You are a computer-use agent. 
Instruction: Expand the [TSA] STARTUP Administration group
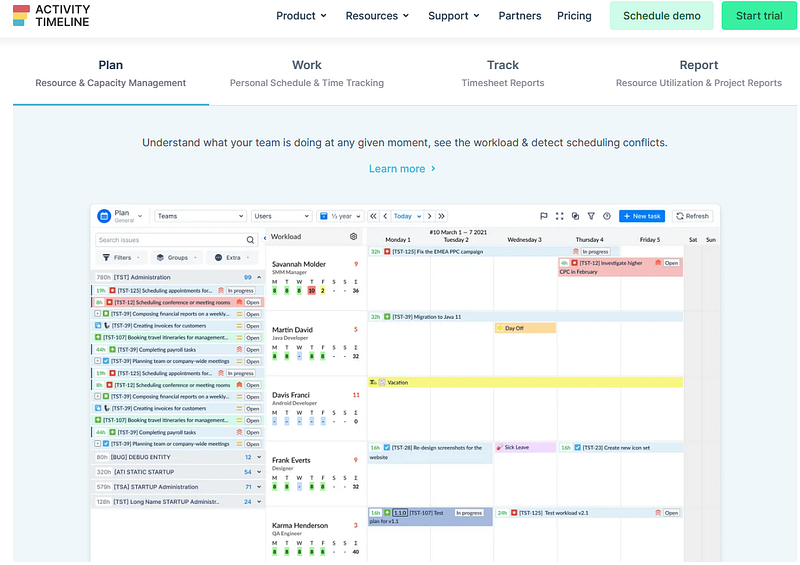pyautogui.click(x=259, y=487)
